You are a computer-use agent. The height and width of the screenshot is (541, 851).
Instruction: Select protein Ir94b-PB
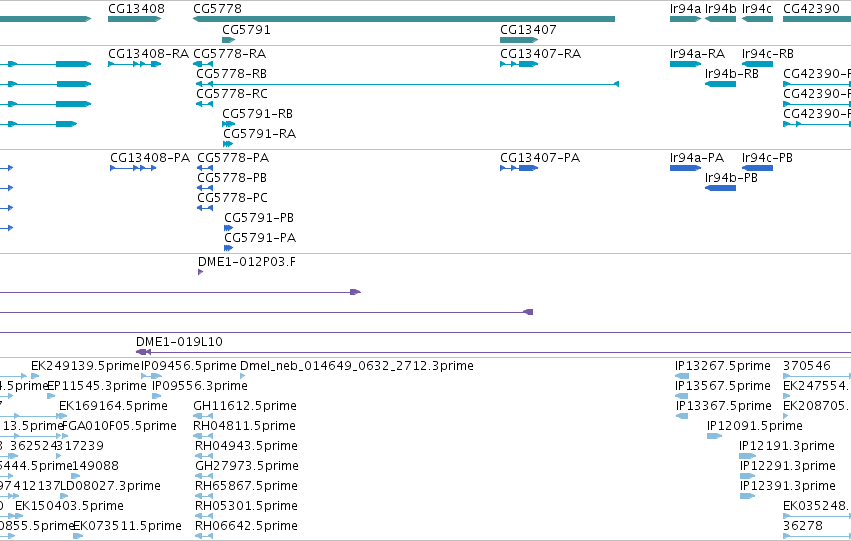click(x=720, y=188)
